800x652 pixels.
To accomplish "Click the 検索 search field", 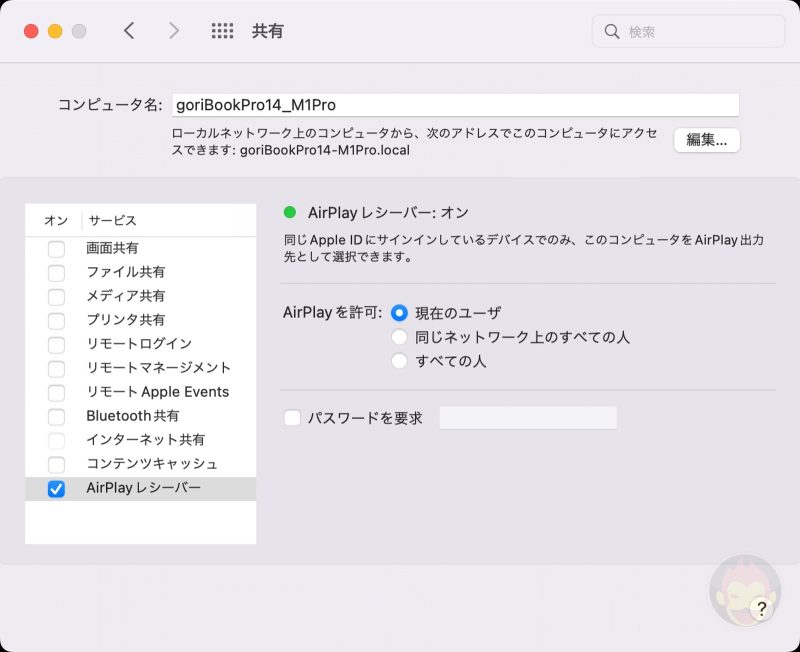I will click(700, 32).
